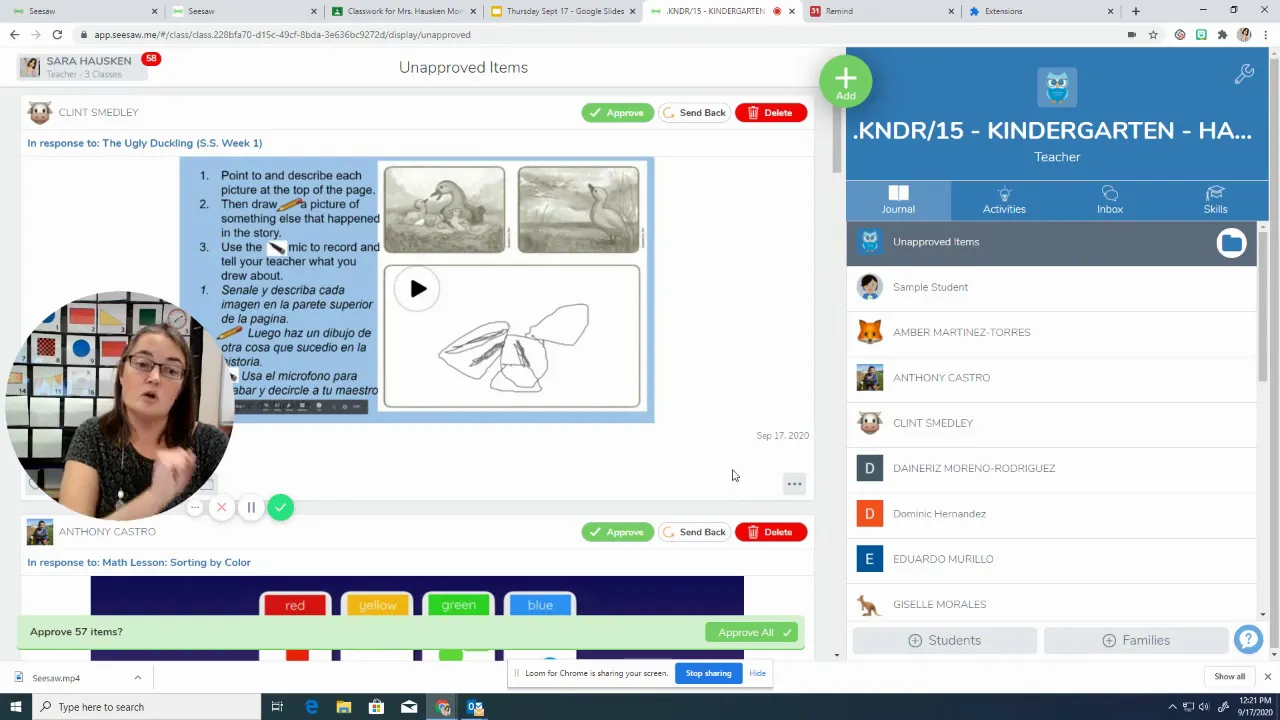Select Dominic Hernandez in the list

tap(1051, 514)
